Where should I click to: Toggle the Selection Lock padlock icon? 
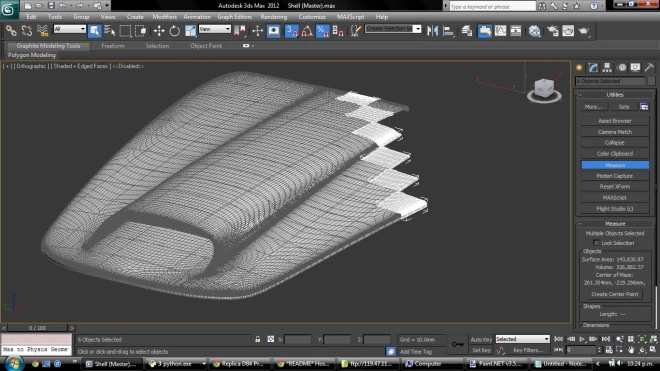pyautogui.click(x=258, y=339)
